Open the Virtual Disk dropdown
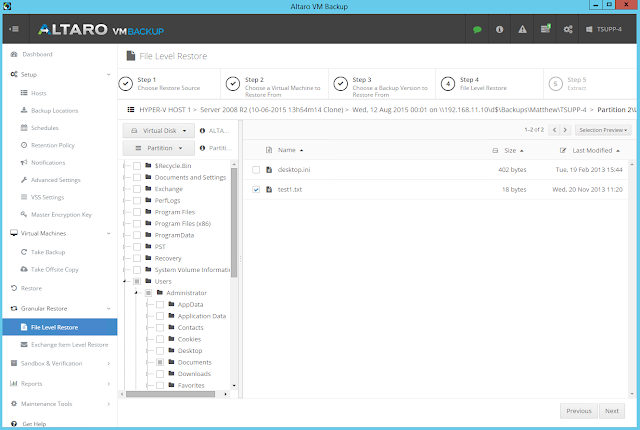640x430 pixels. [158, 131]
